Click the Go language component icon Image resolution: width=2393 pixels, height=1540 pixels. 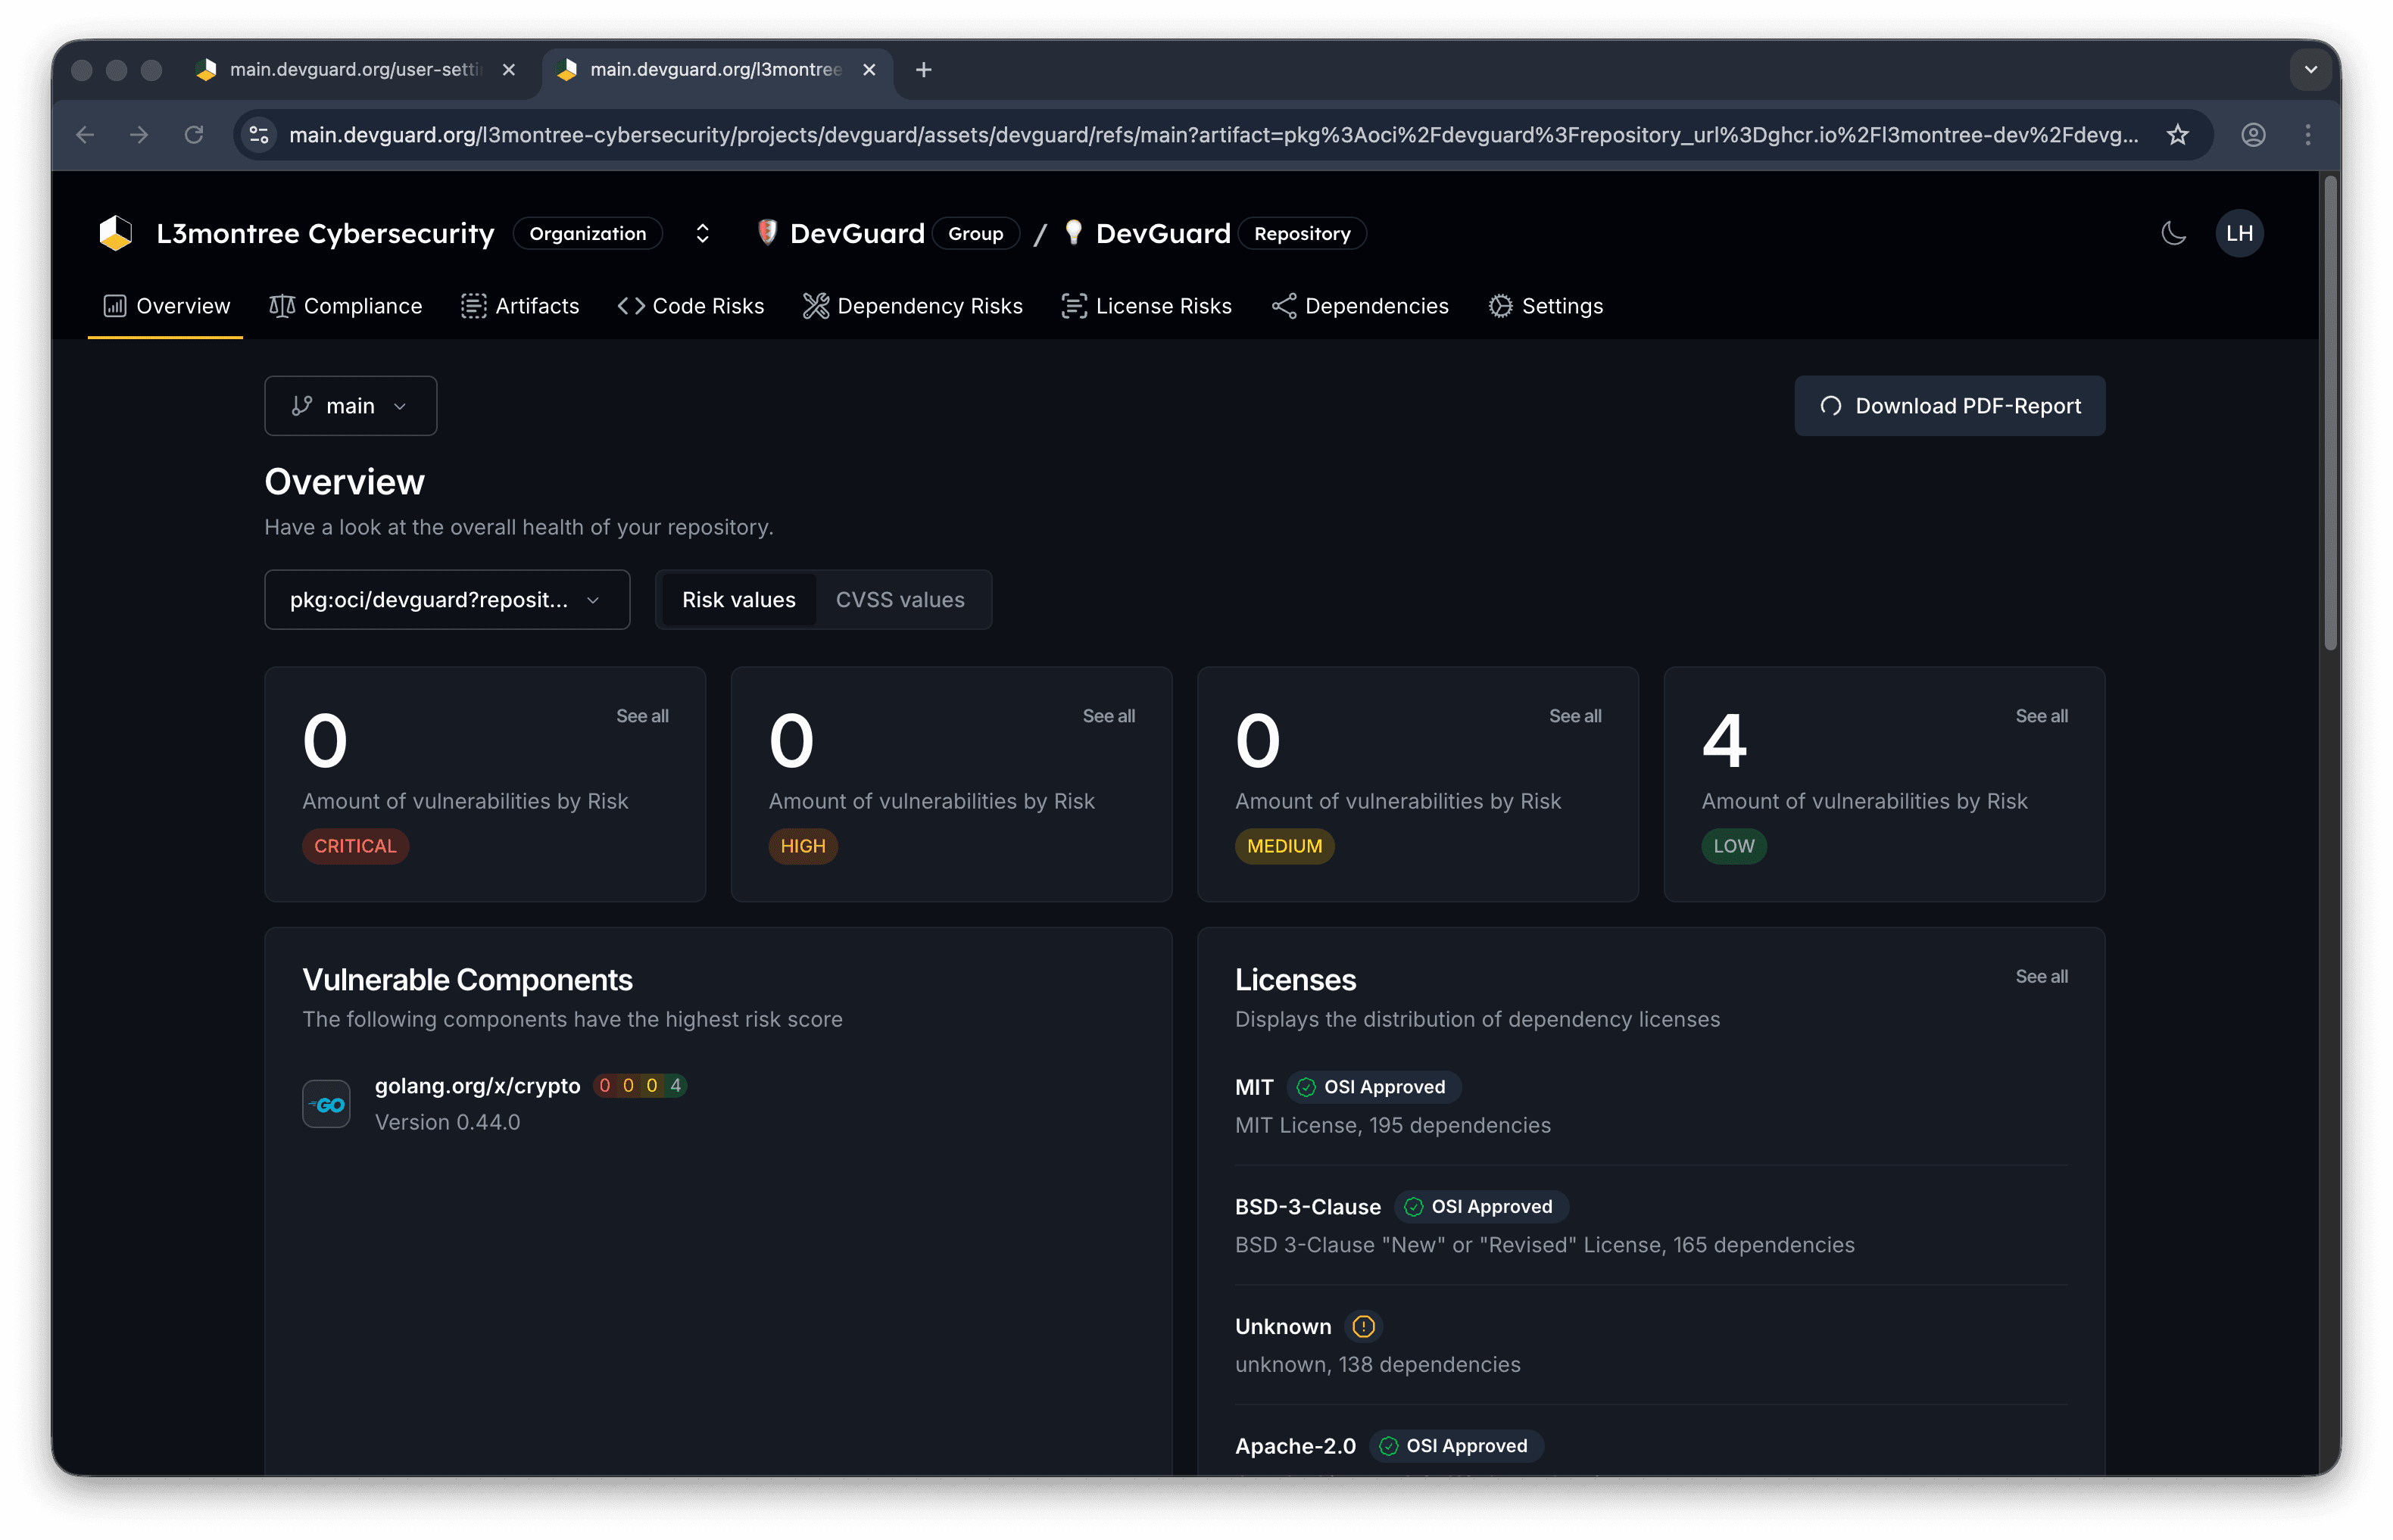(x=326, y=1104)
